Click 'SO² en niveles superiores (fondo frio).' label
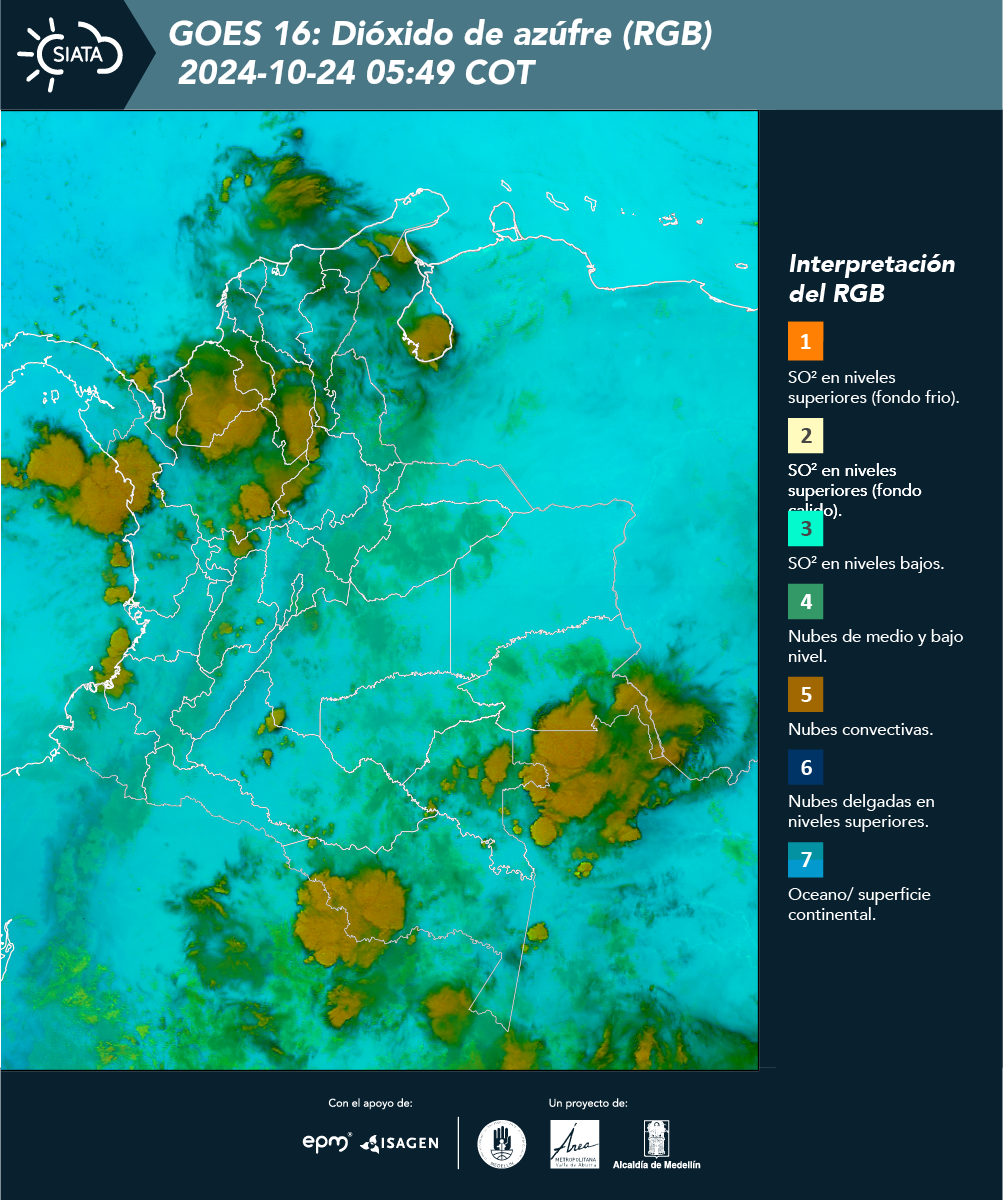Screen dimensions: 1003x1200 click(x=874, y=387)
